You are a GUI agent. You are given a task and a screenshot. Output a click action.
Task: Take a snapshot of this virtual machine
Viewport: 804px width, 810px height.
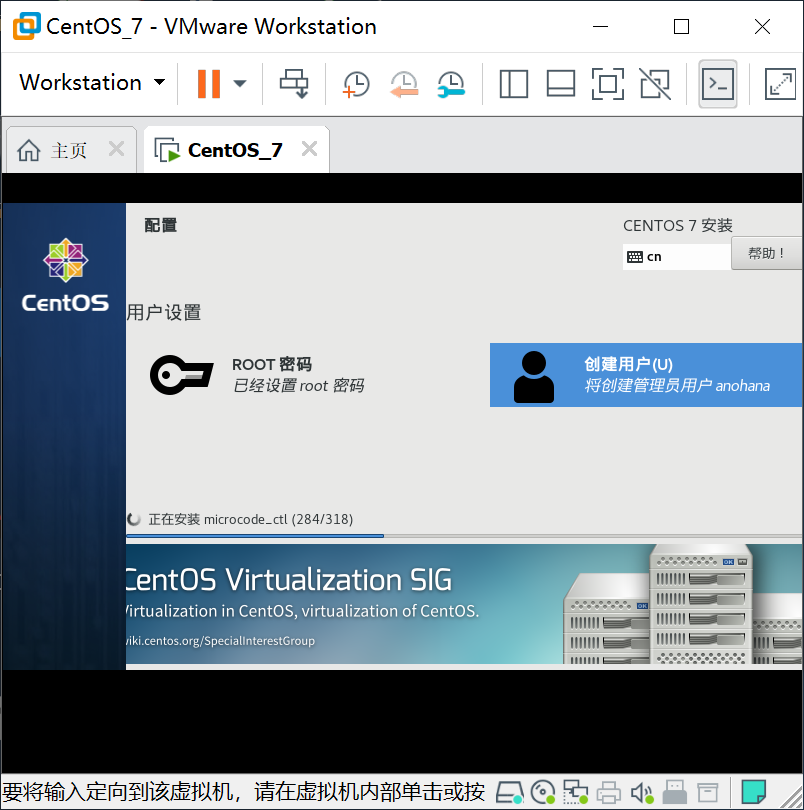[x=356, y=84]
